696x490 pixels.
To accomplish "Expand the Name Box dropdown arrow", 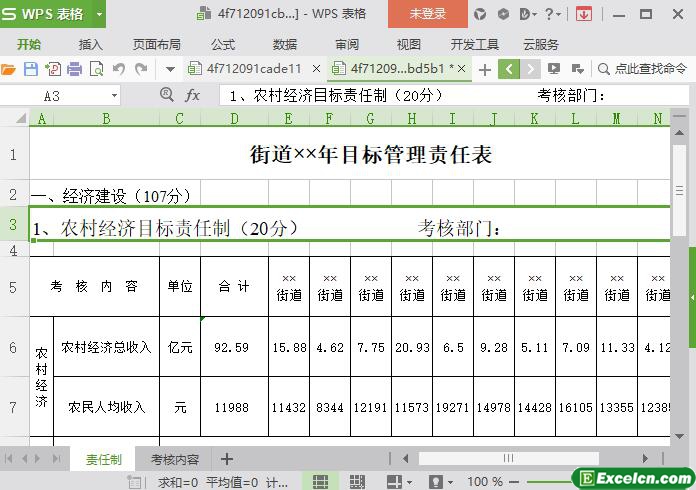I will [x=114, y=95].
